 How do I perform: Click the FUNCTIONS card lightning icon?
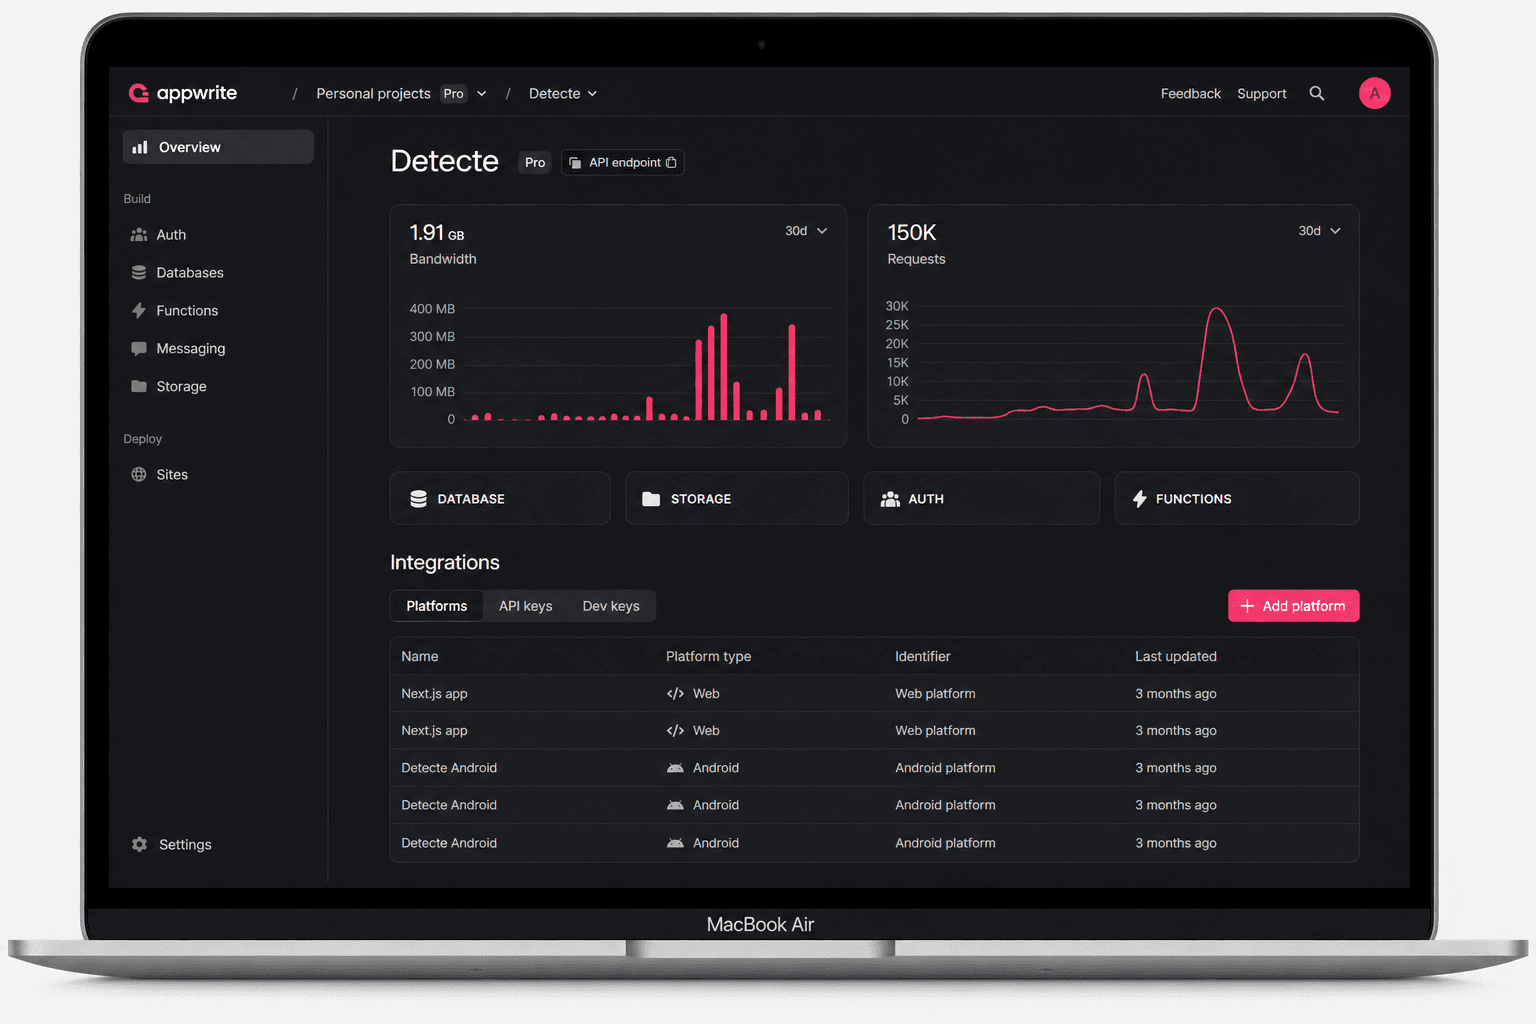1139,499
